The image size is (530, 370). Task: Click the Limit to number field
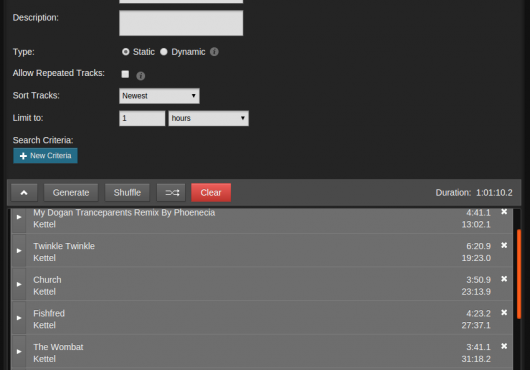[142, 118]
